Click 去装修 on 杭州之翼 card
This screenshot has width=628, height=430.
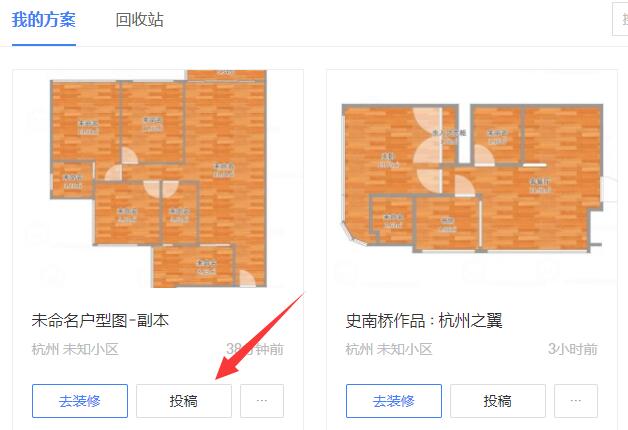394,401
